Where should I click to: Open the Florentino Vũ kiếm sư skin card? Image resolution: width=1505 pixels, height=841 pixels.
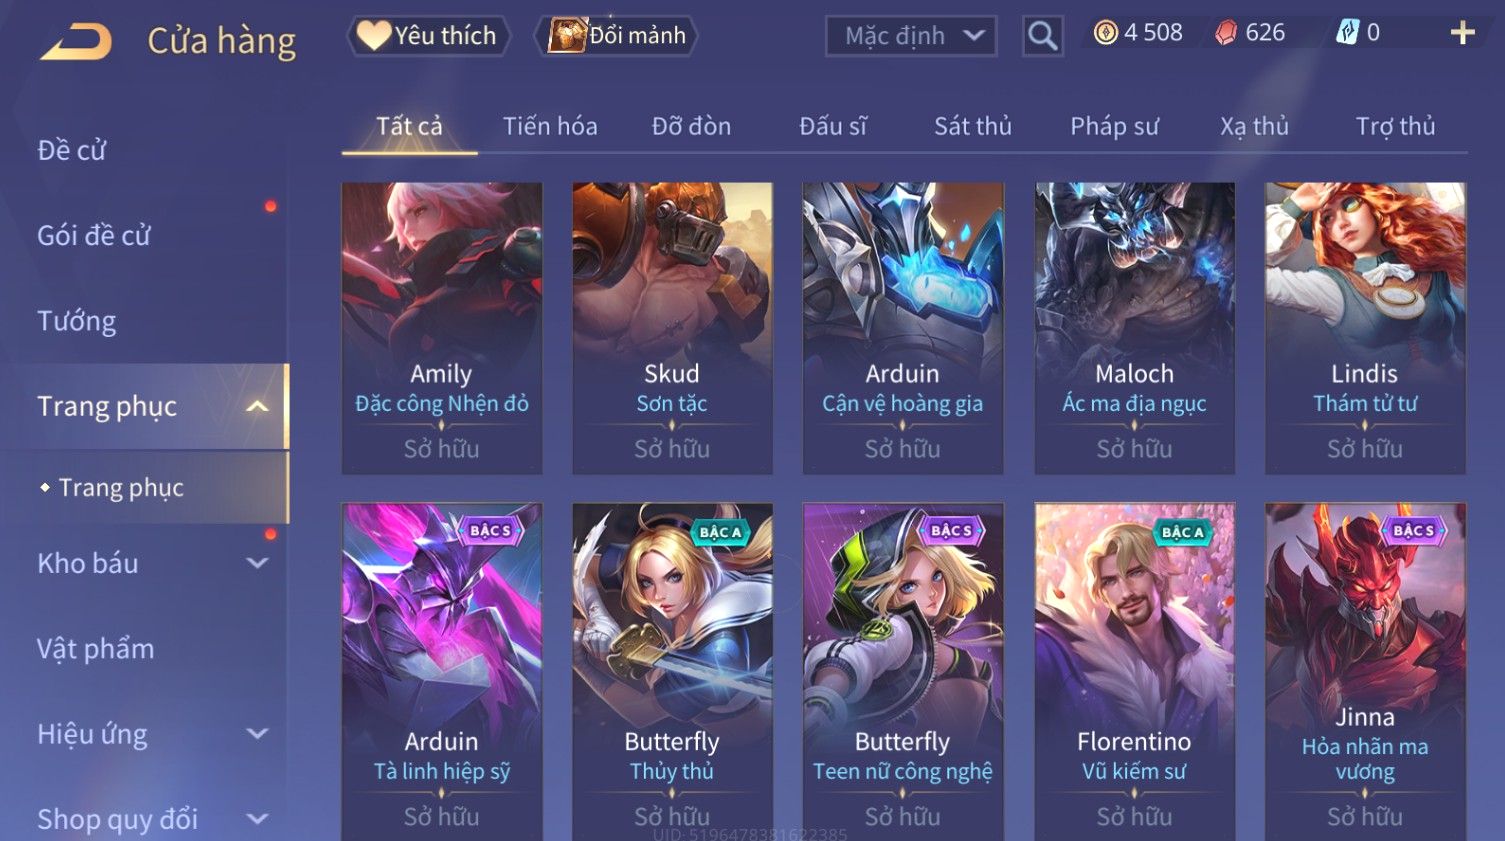click(x=1134, y=672)
